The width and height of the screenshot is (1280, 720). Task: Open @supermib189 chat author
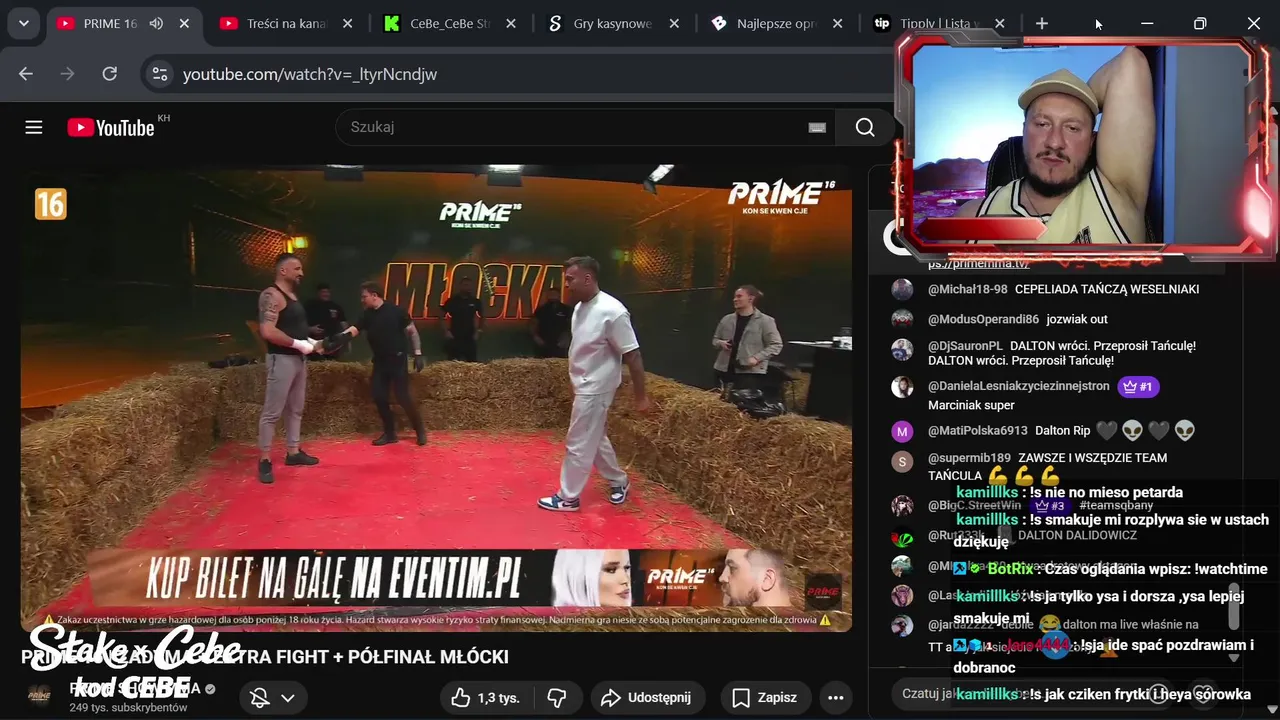coord(969,458)
